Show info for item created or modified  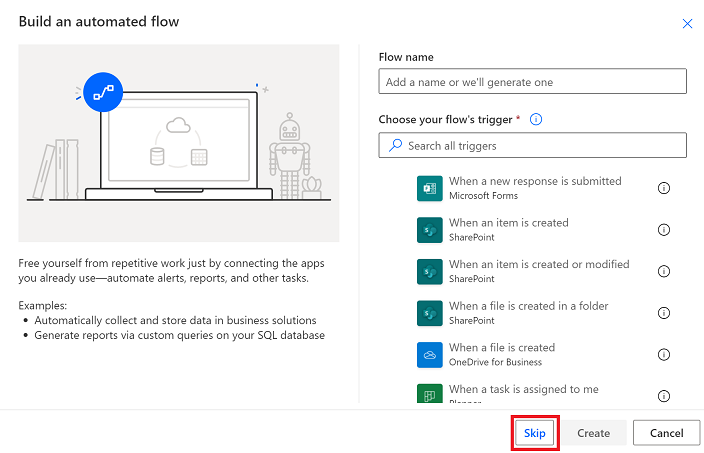tap(664, 271)
